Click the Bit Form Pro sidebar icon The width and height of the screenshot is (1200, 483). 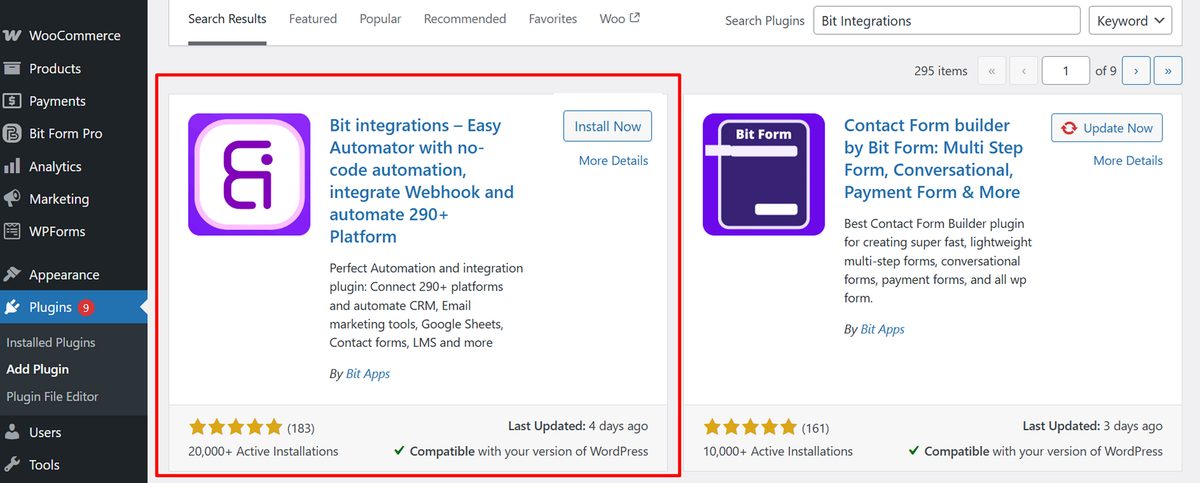coord(12,133)
